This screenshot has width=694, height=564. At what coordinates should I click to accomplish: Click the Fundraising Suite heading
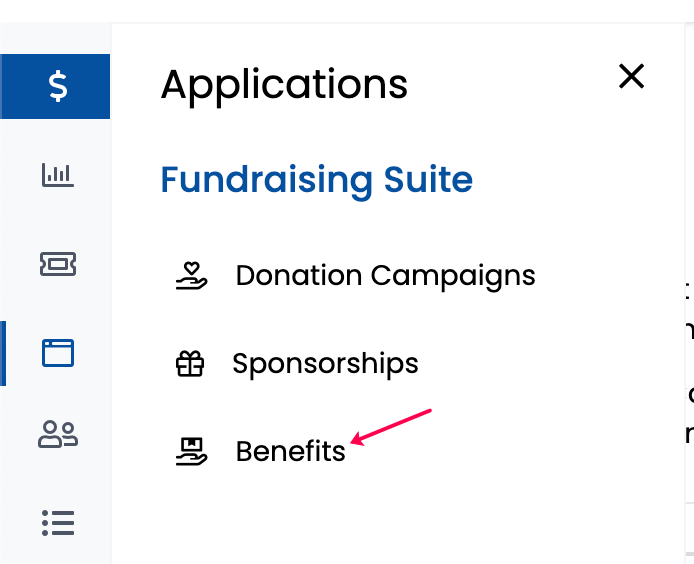316,180
